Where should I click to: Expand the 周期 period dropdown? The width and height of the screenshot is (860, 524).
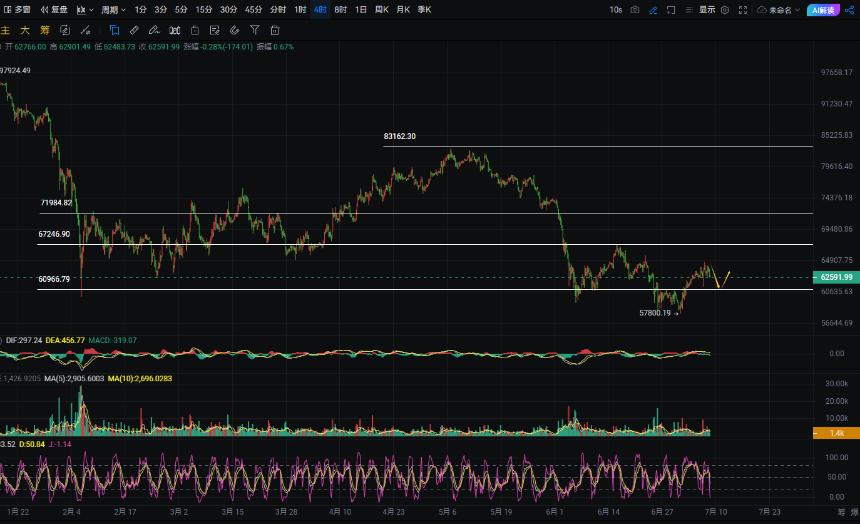tap(113, 10)
